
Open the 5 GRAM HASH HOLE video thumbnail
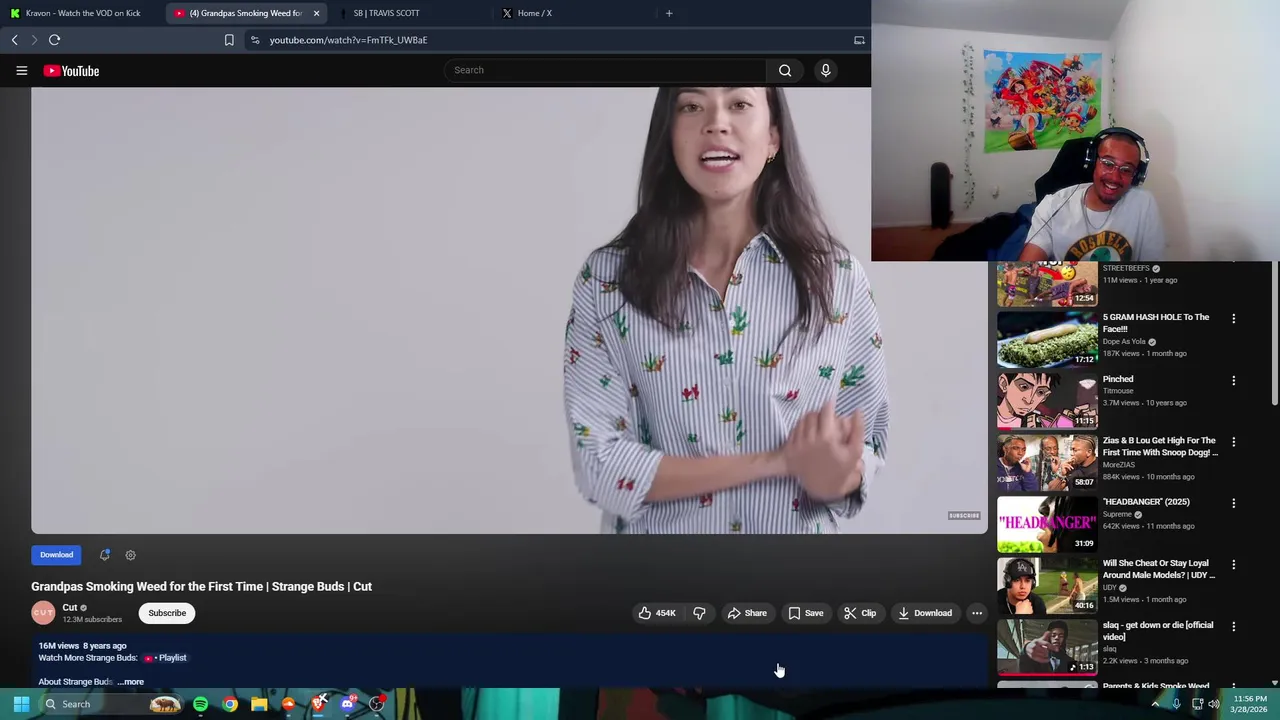coord(1047,338)
